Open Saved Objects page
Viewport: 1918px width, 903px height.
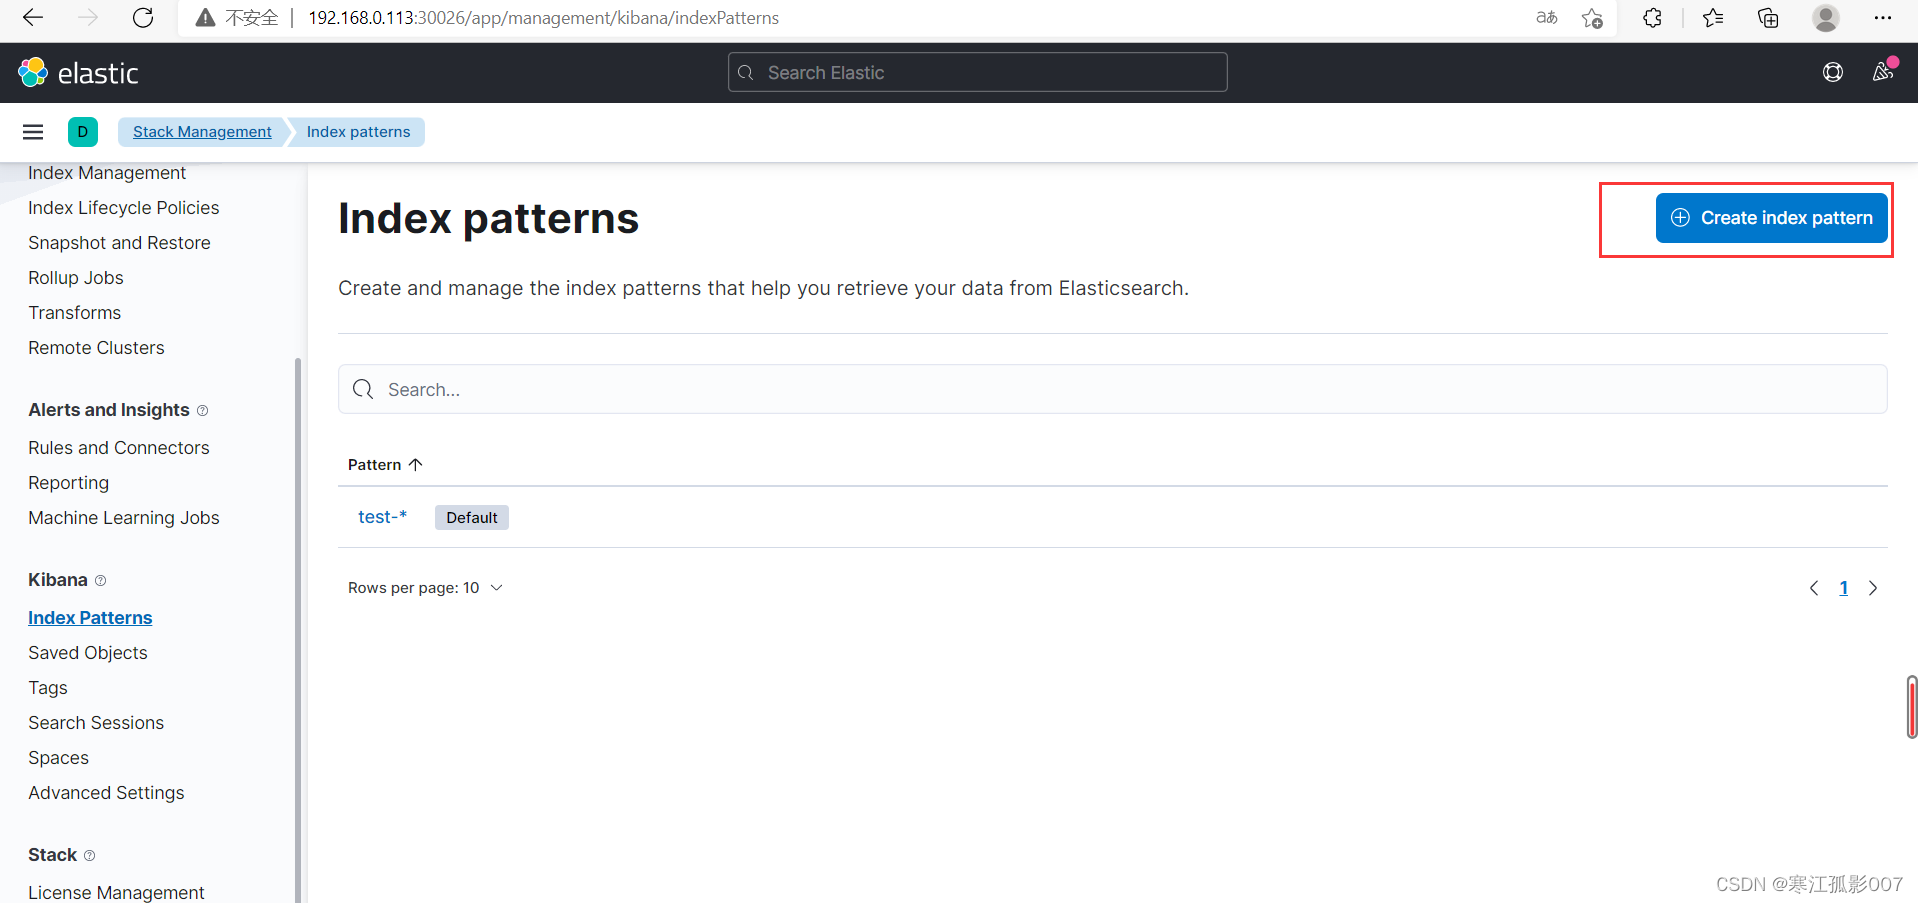tap(88, 653)
